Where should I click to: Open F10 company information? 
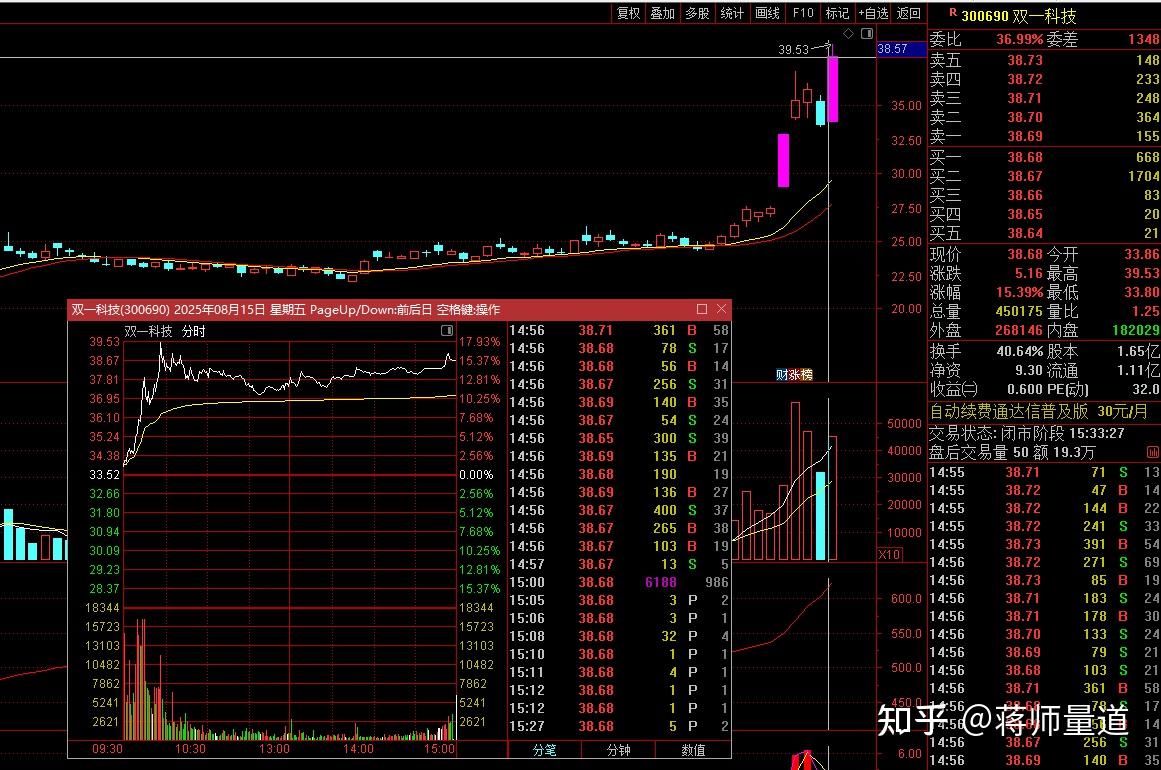(x=803, y=13)
